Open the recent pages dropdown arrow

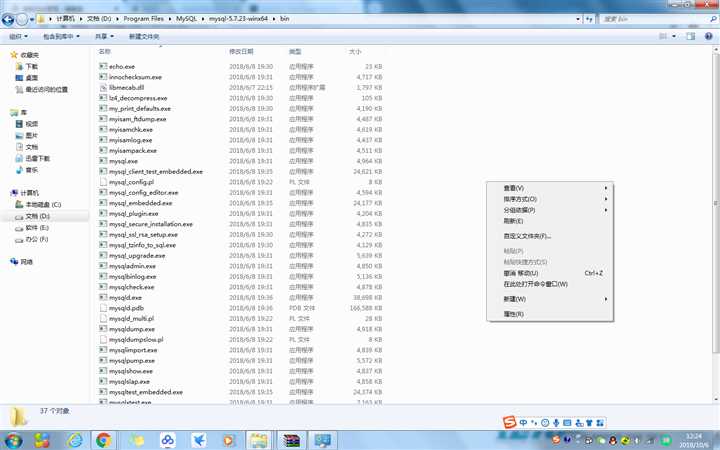32,19
